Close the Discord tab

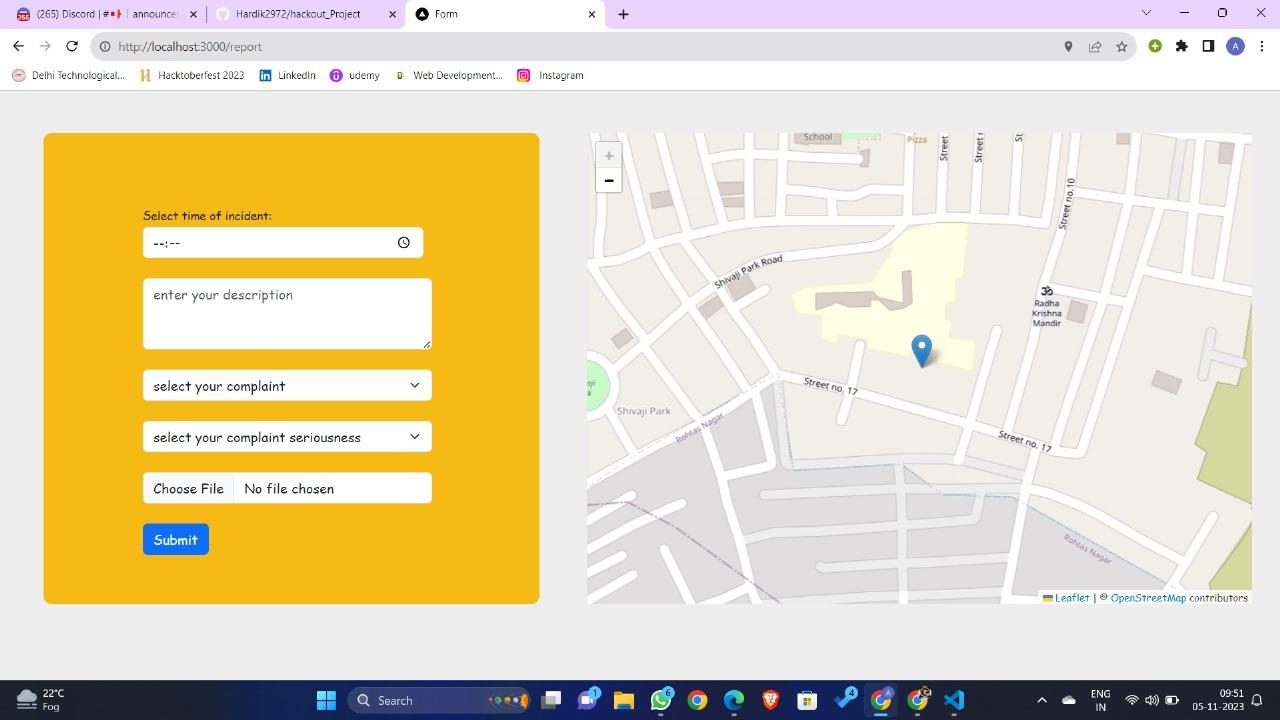point(194,14)
